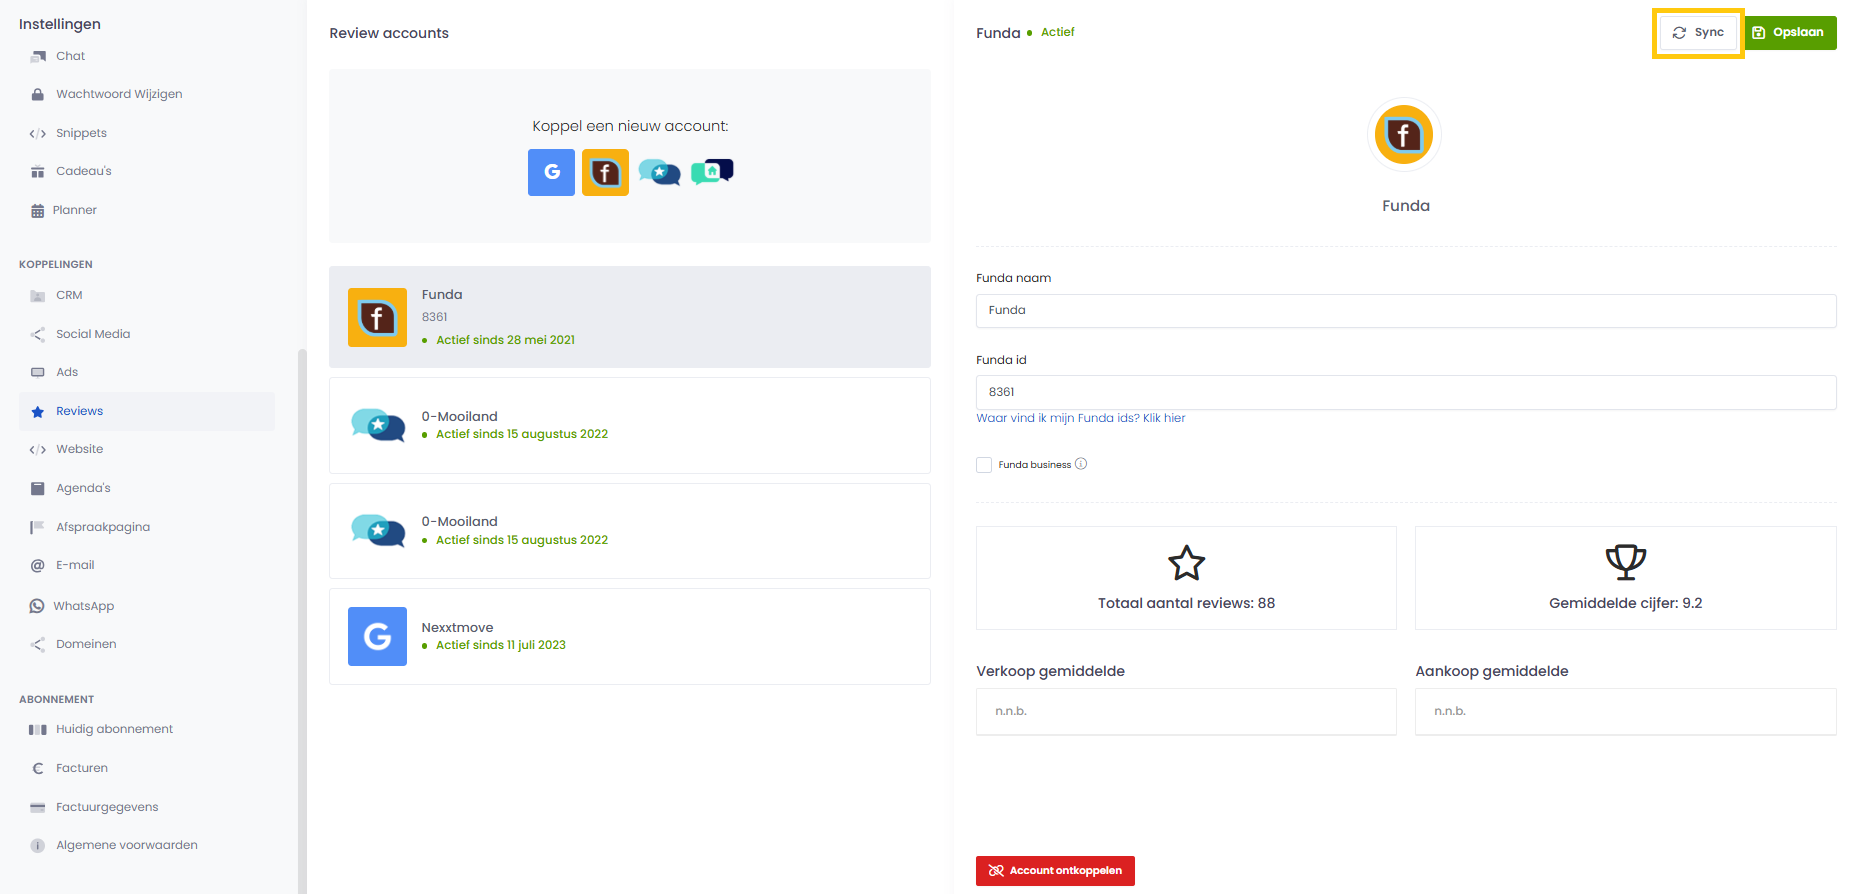This screenshot has height=894, width=1854.
Task: Click the house speech-bubble icon to link account
Action: (712, 172)
